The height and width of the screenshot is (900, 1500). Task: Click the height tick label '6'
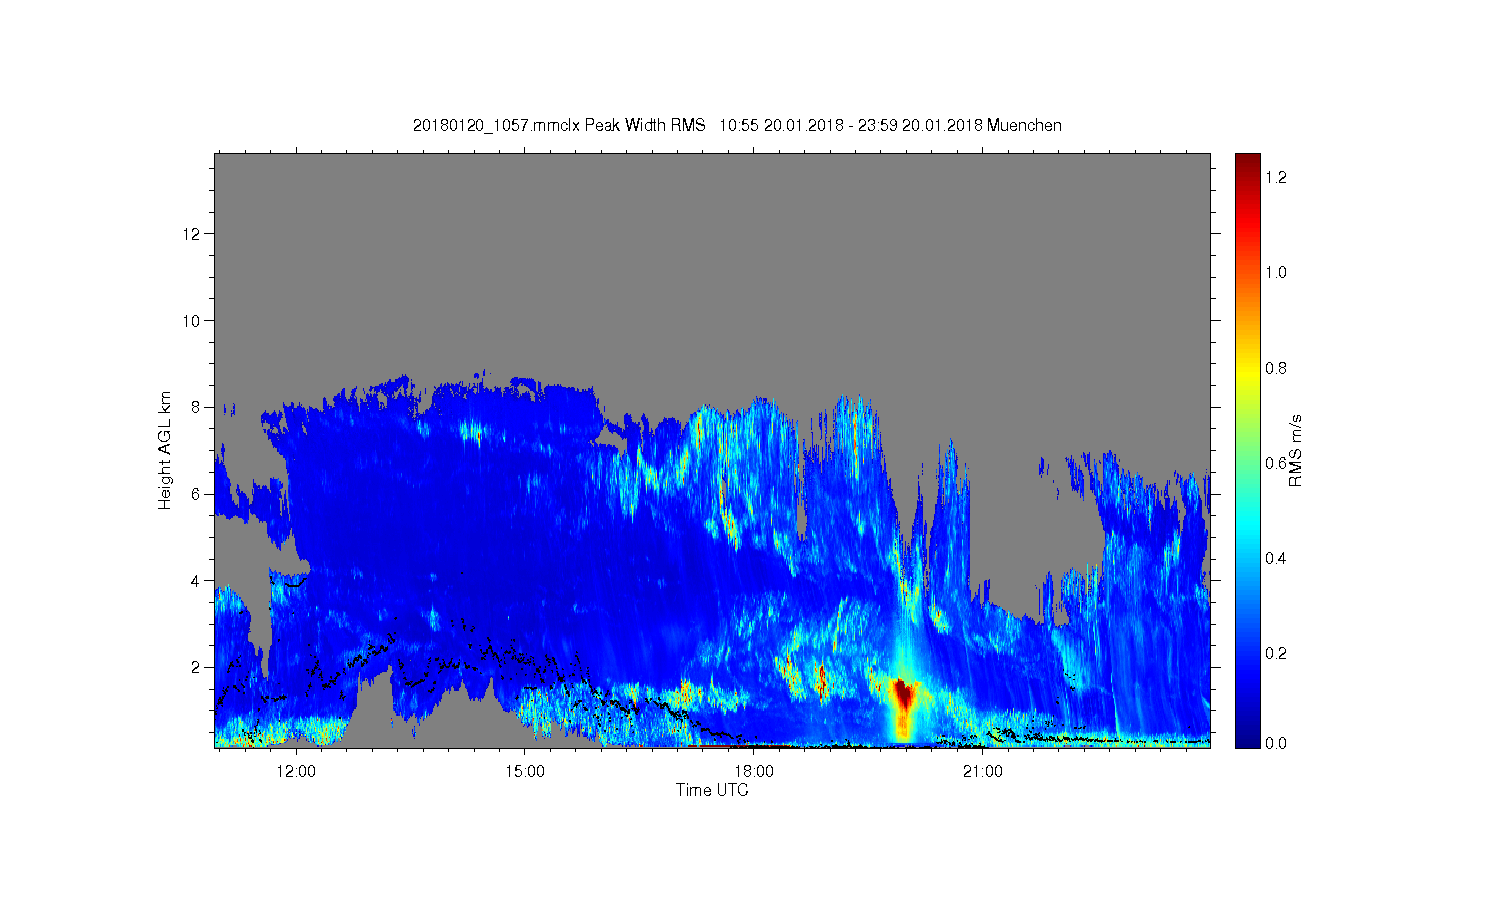pos(197,494)
